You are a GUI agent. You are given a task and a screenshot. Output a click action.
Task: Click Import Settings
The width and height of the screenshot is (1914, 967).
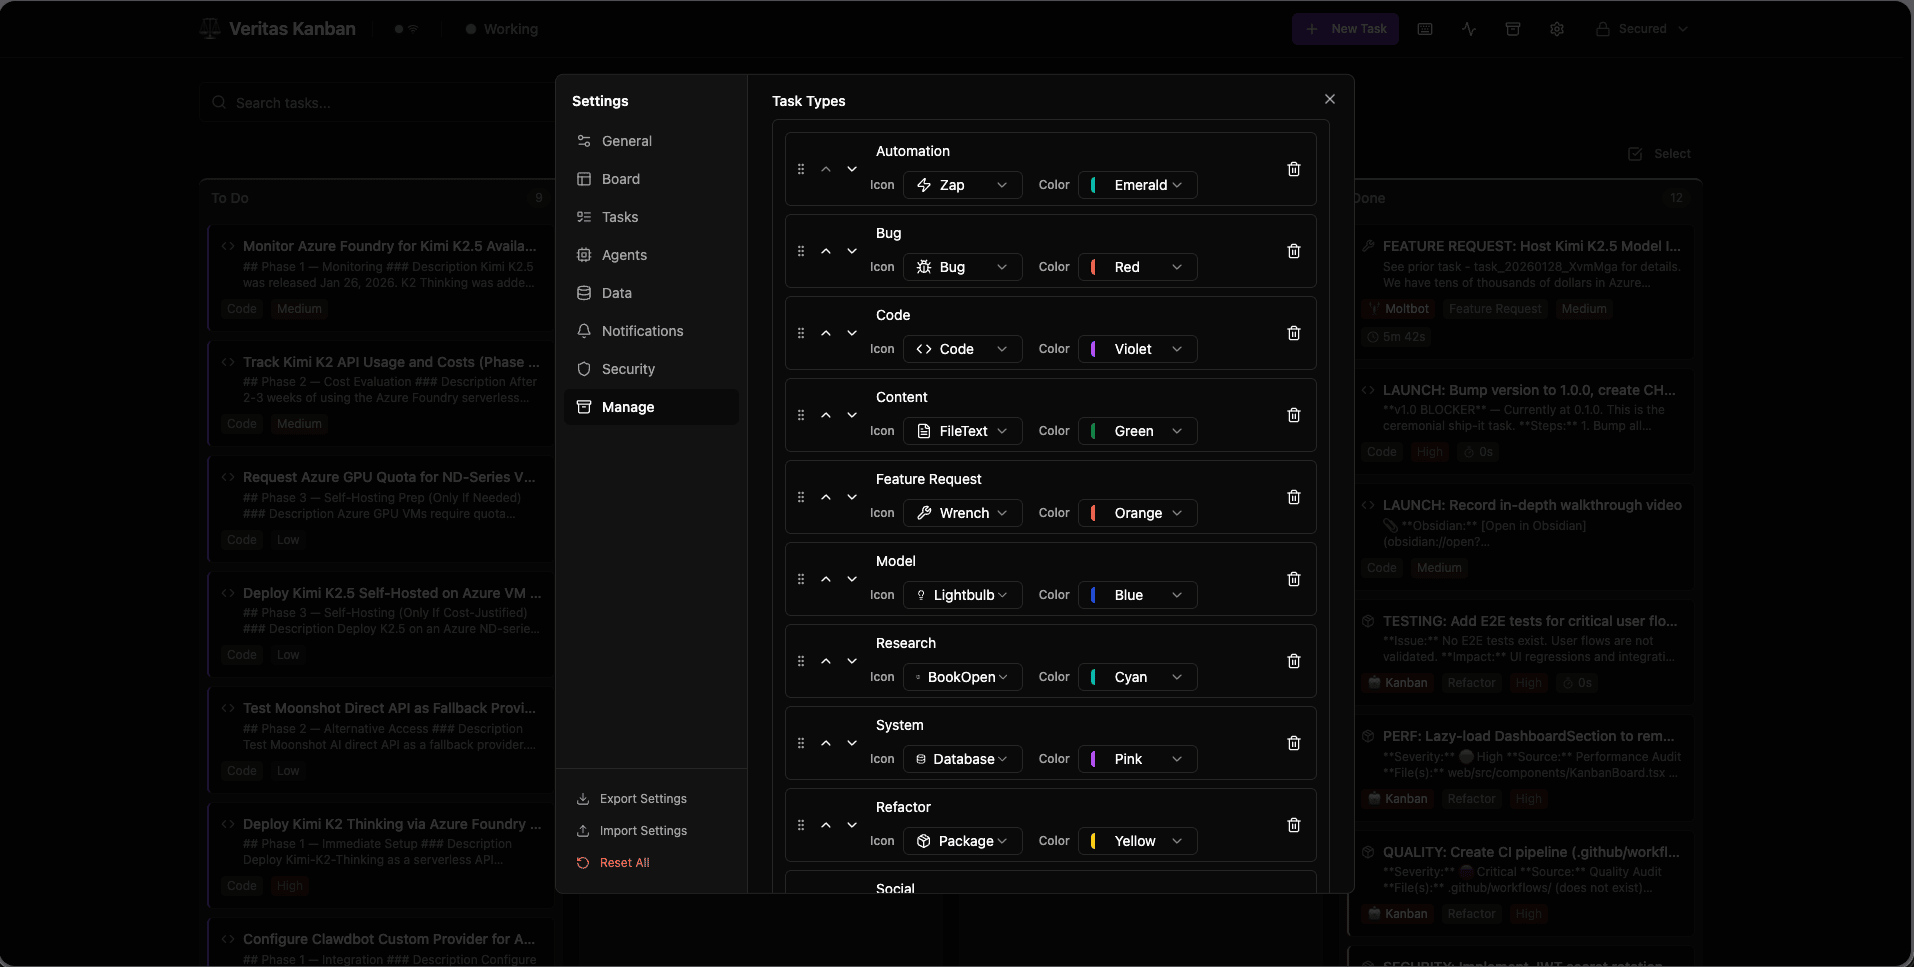pos(642,831)
